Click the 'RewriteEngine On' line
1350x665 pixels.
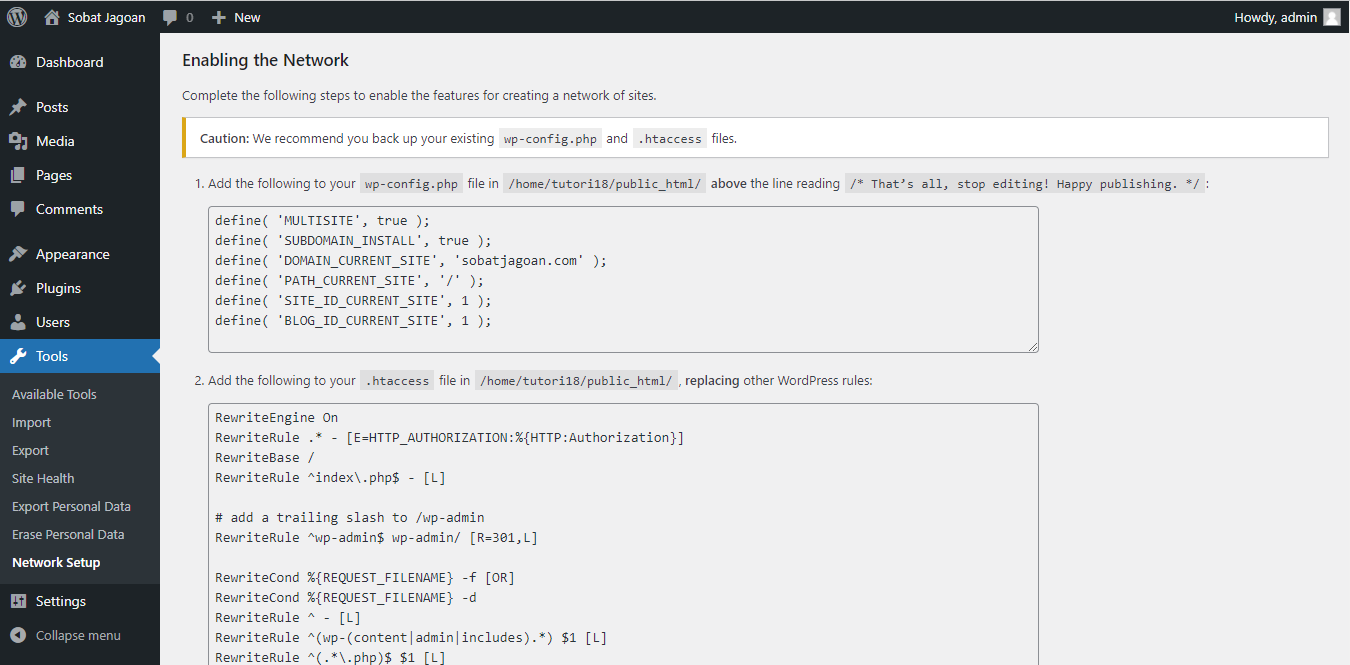point(276,417)
